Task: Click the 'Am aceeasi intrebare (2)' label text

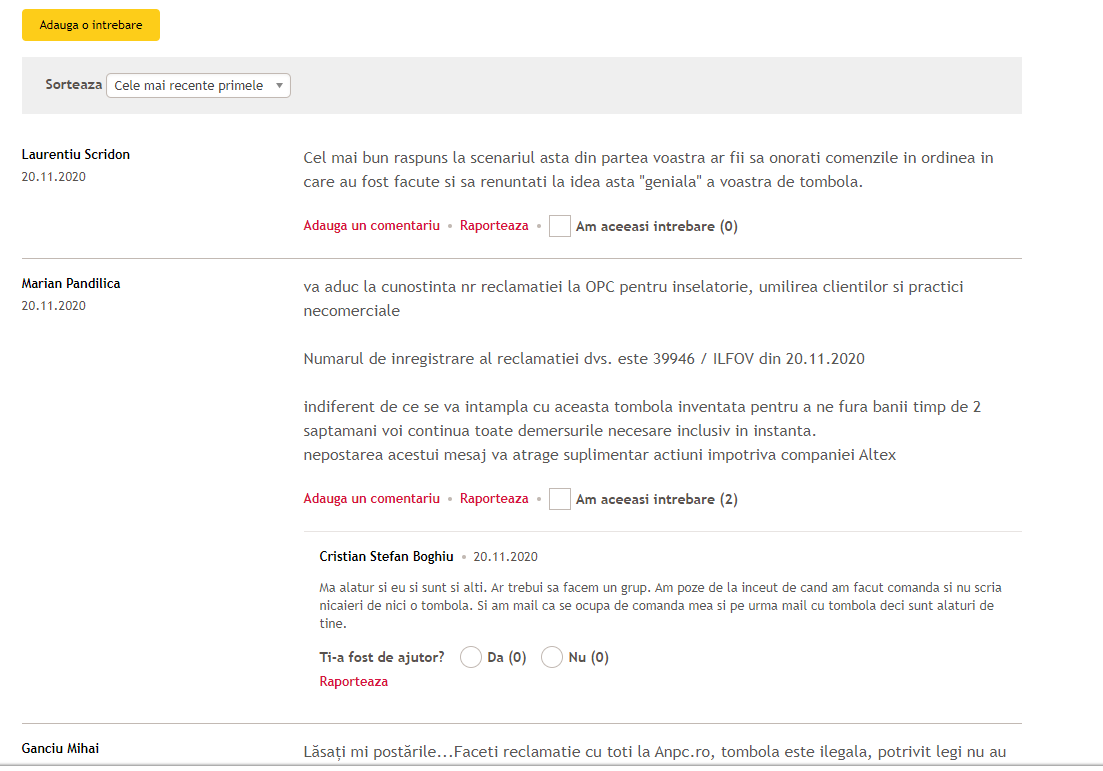Action: [656, 499]
